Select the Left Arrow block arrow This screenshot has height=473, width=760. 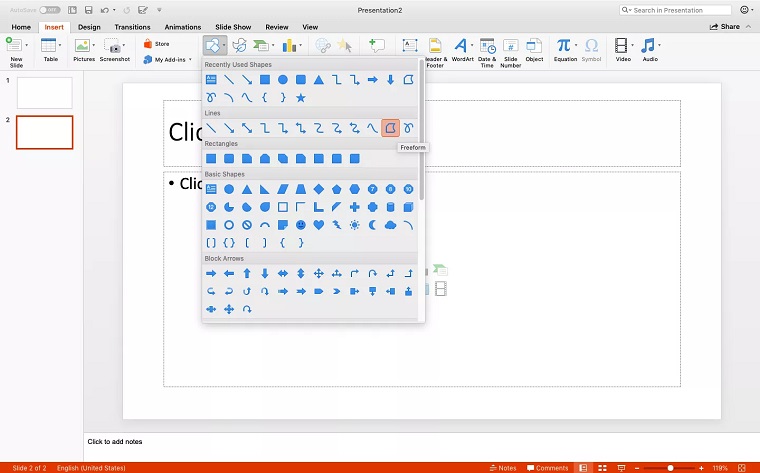tap(229, 273)
